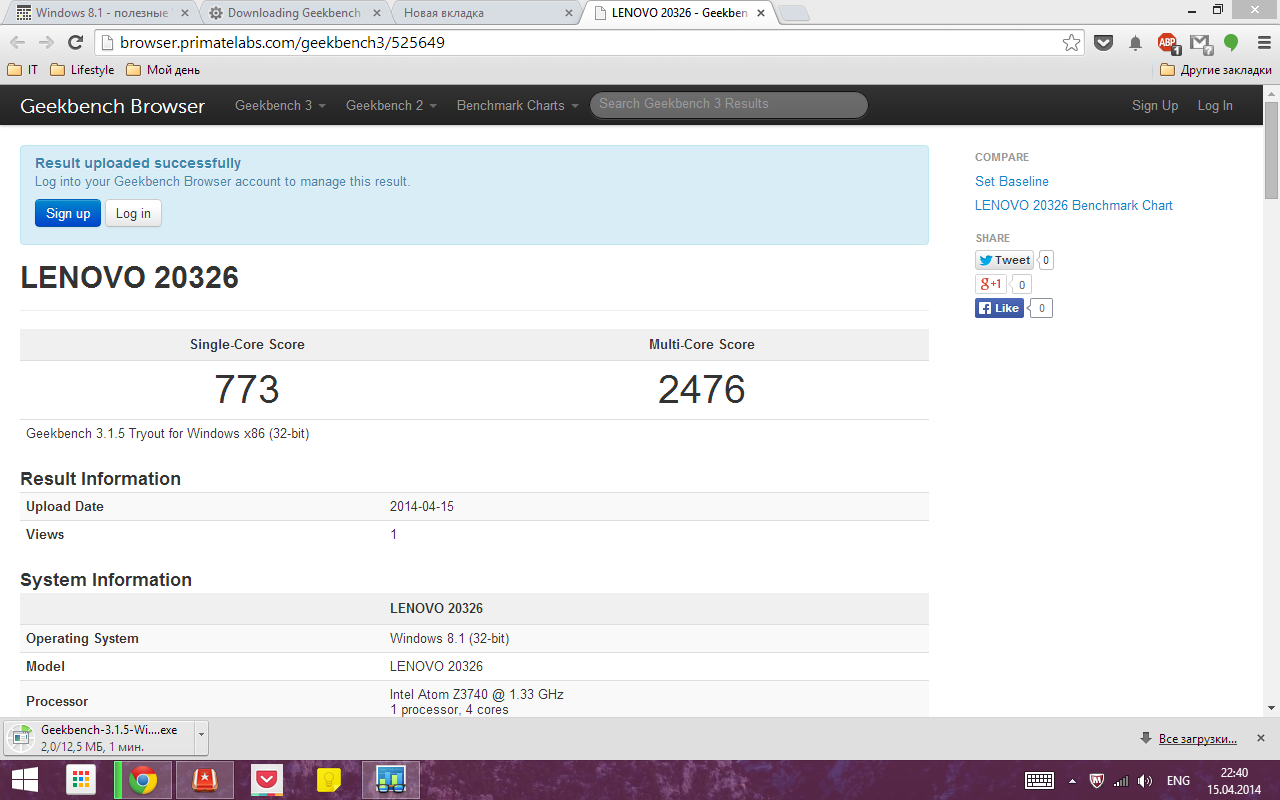Open the IT bookmarks folder
This screenshot has width=1280, height=800.
(x=23, y=70)
